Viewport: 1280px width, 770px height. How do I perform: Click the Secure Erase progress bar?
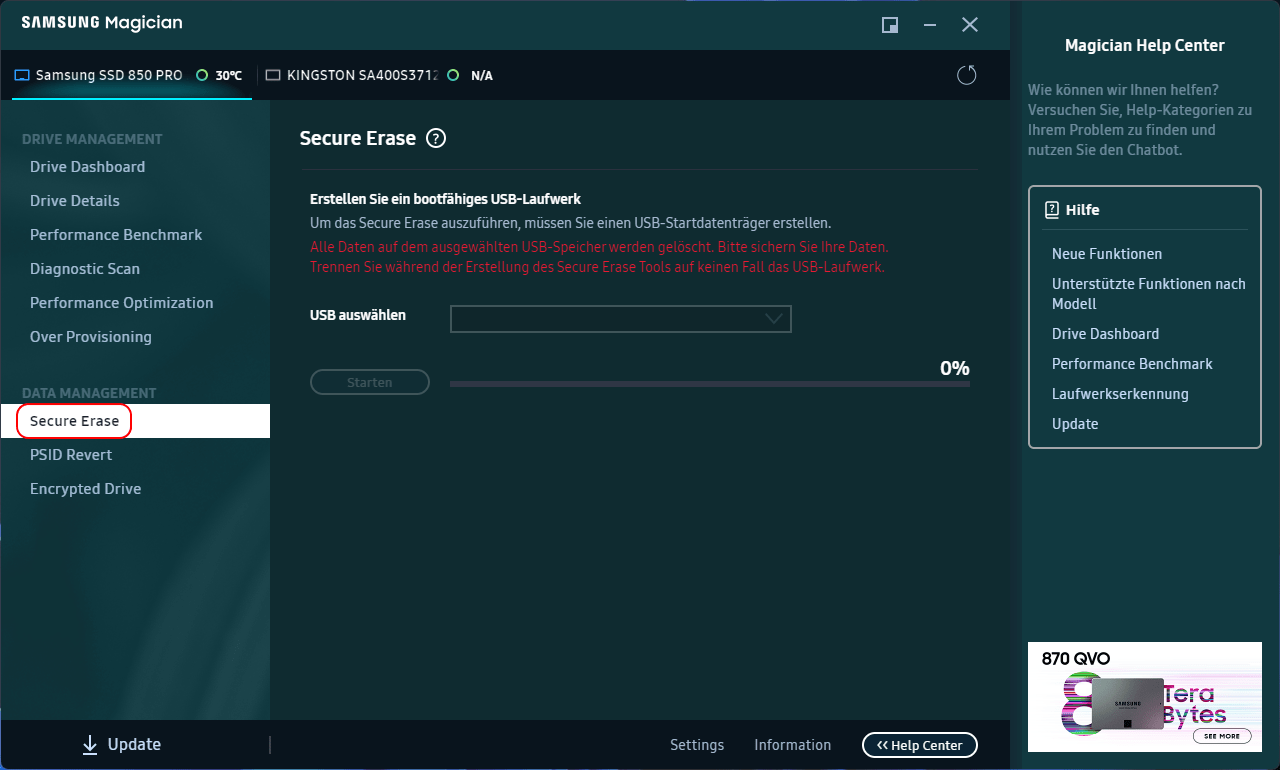(710, 384)
